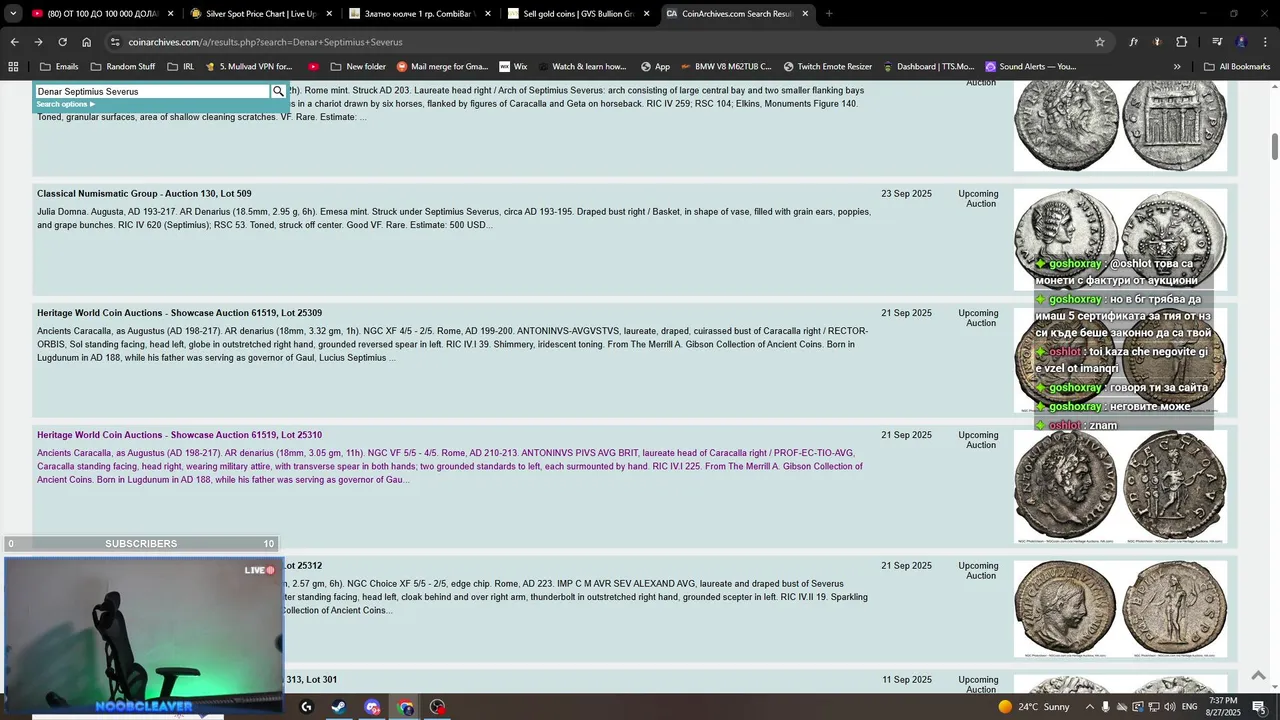Click the Denar Septimius Severus search field

(152, 91)
